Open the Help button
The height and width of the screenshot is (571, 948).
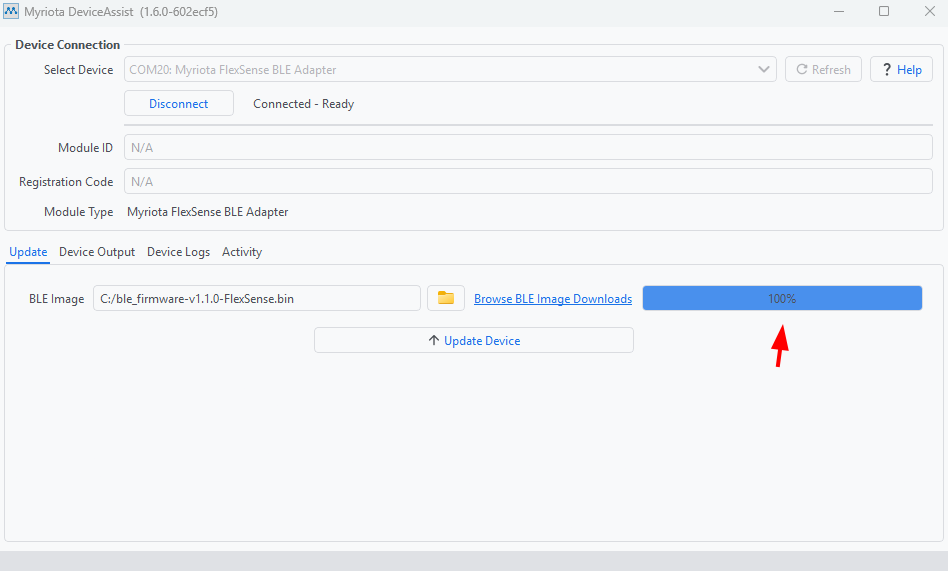point(901,70)
